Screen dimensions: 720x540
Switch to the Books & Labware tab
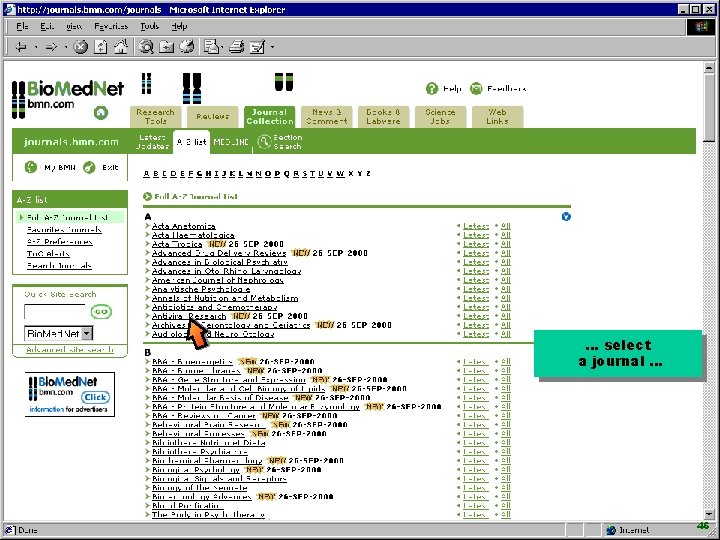click(x=383, y=117)
